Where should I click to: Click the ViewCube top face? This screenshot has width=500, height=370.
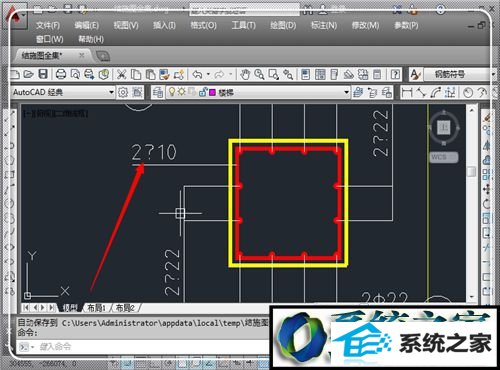pos(444,127)
